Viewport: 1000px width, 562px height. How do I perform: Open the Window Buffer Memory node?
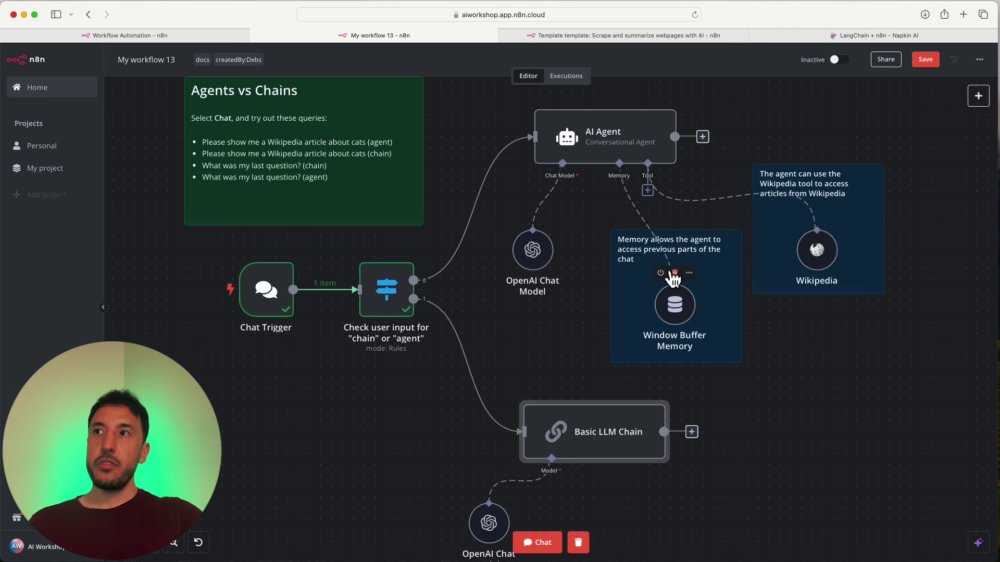(674, 304)
